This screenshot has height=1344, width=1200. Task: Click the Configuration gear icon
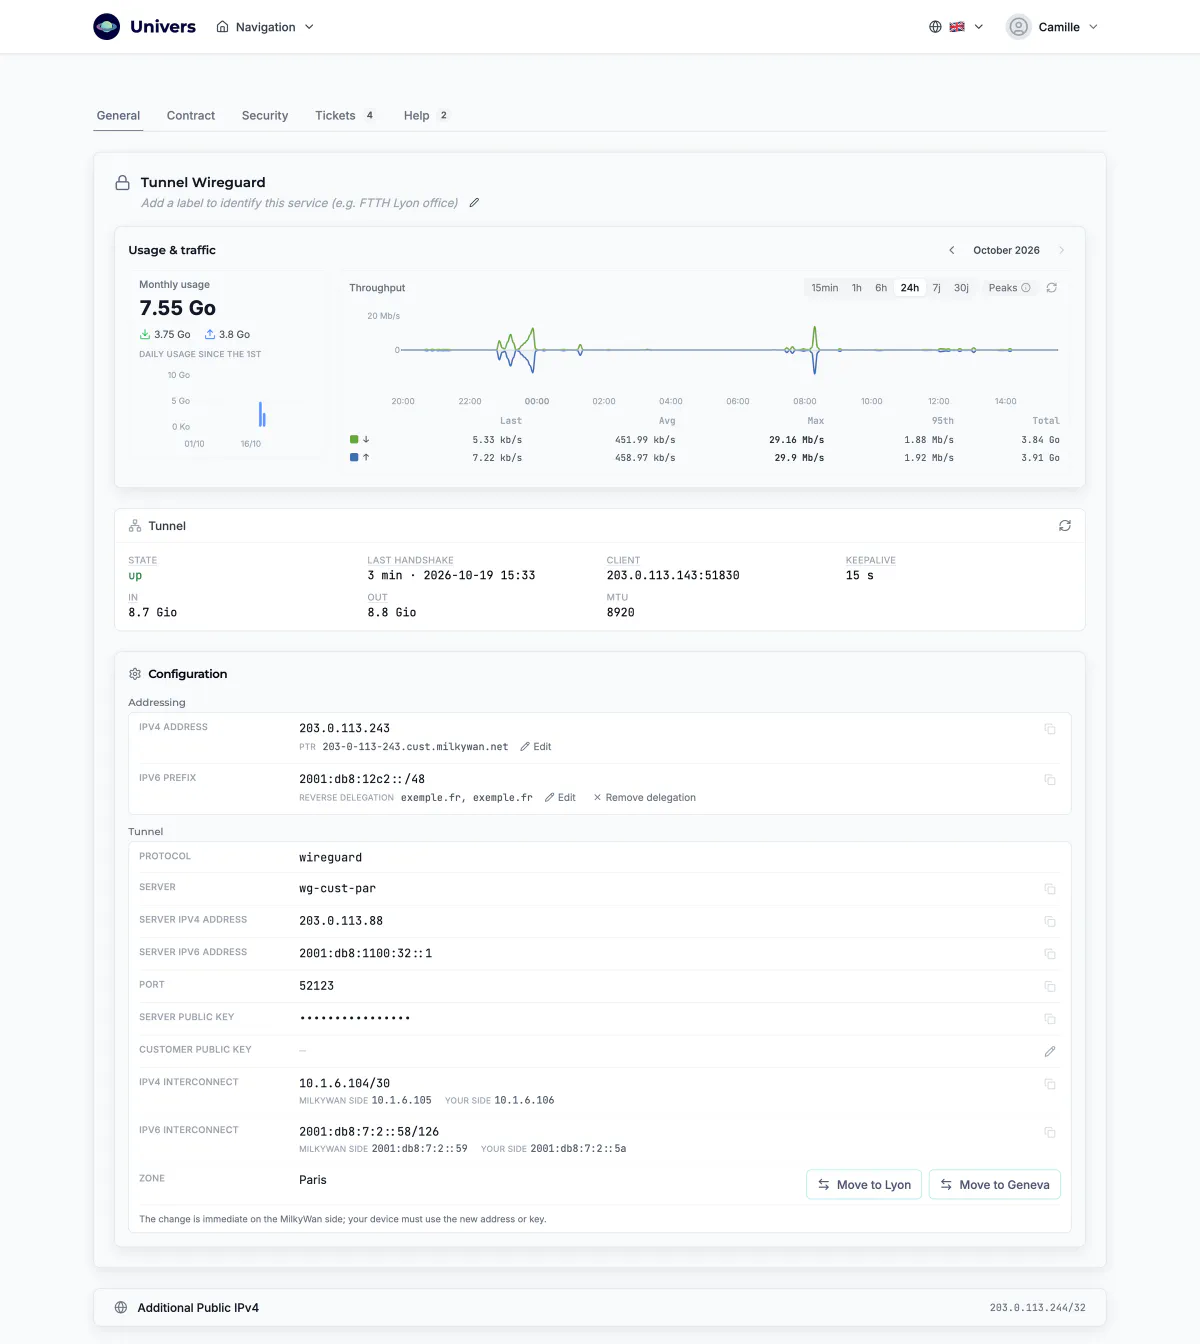coord(135,674)
